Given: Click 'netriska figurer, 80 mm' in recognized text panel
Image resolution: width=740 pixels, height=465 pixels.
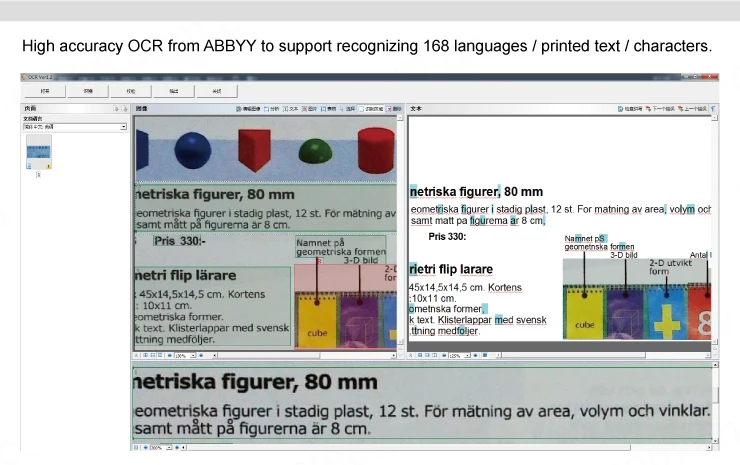Looking at the screenshot, I should tap(476, 192).
